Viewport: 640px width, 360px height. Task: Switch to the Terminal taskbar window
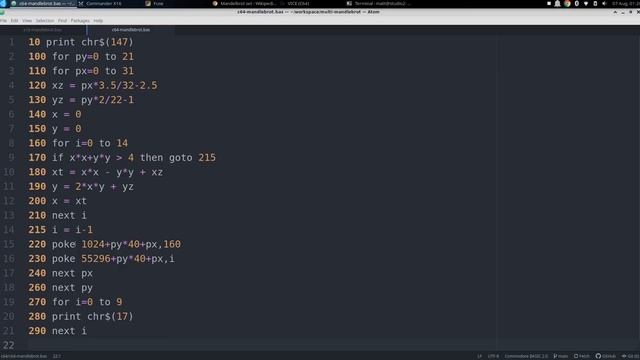click(x=380, y=3)
